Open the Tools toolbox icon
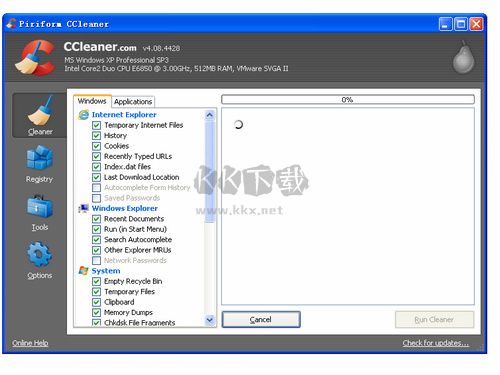Image resolution: width=500 pixels, height=375 pixels. 40,206
